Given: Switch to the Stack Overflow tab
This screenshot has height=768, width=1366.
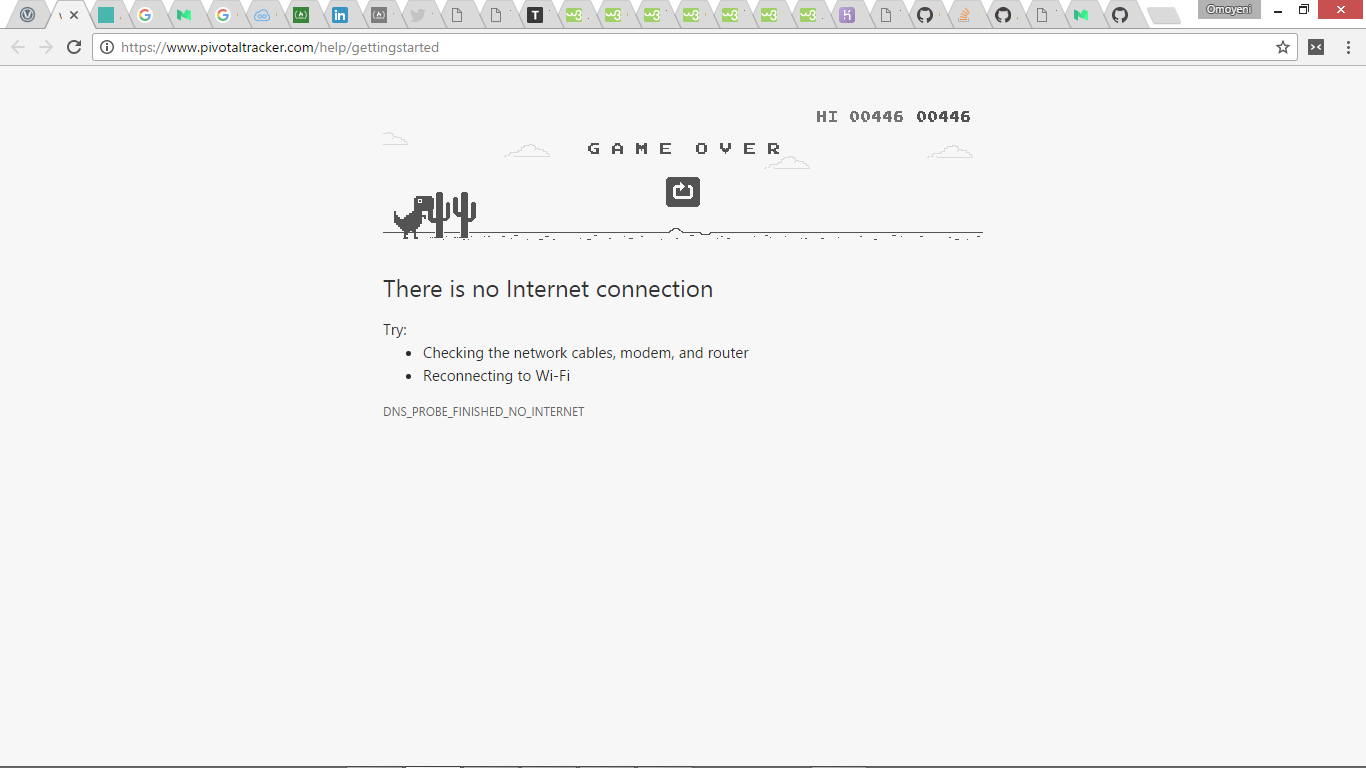Looking at the screenshot, I should coord(964,15).
